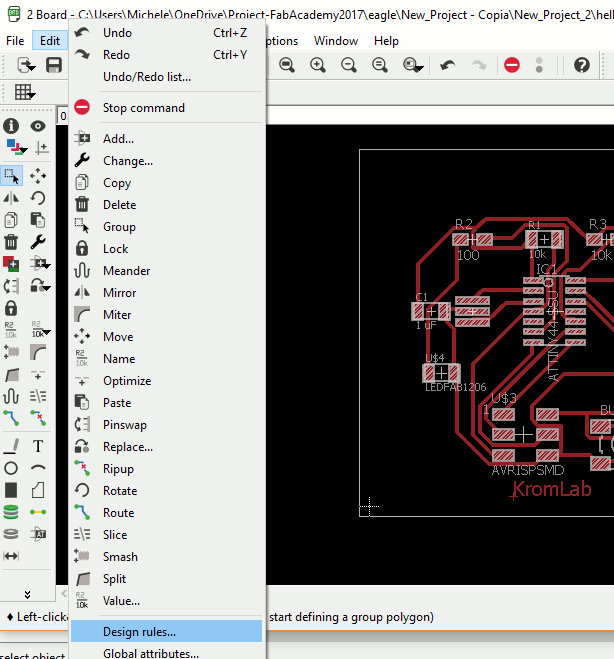Click the Save icon in top toolbar
This screenshot has width=614, height=659.
point(54,65)
